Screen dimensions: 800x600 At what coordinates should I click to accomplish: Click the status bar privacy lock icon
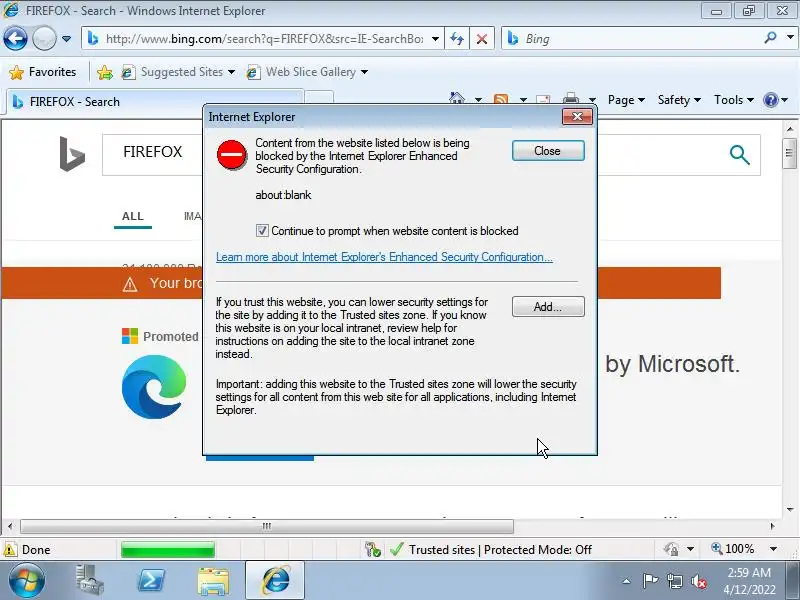click(x=671, y=549)
